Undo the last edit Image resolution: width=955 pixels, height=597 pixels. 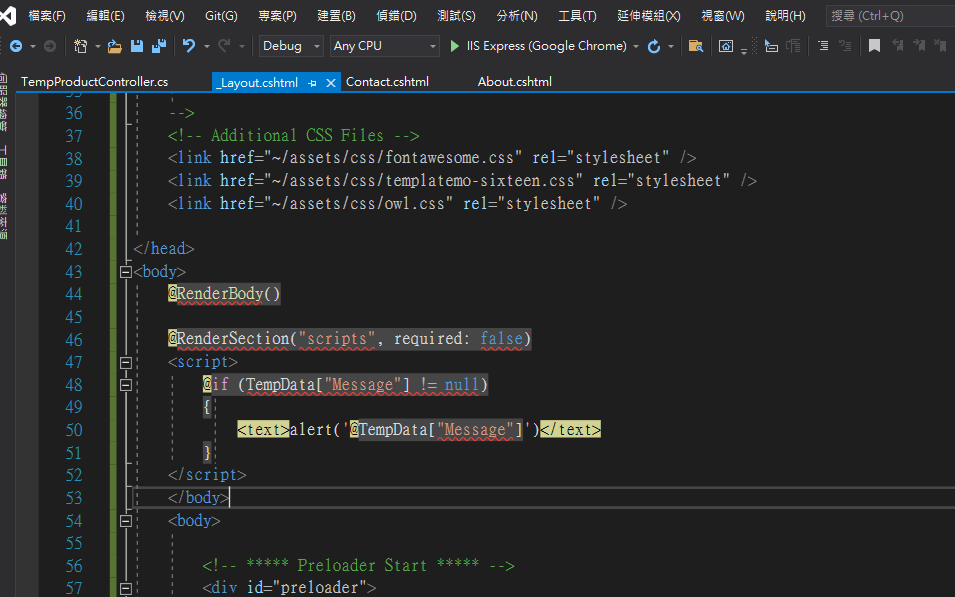click(189, 46)
